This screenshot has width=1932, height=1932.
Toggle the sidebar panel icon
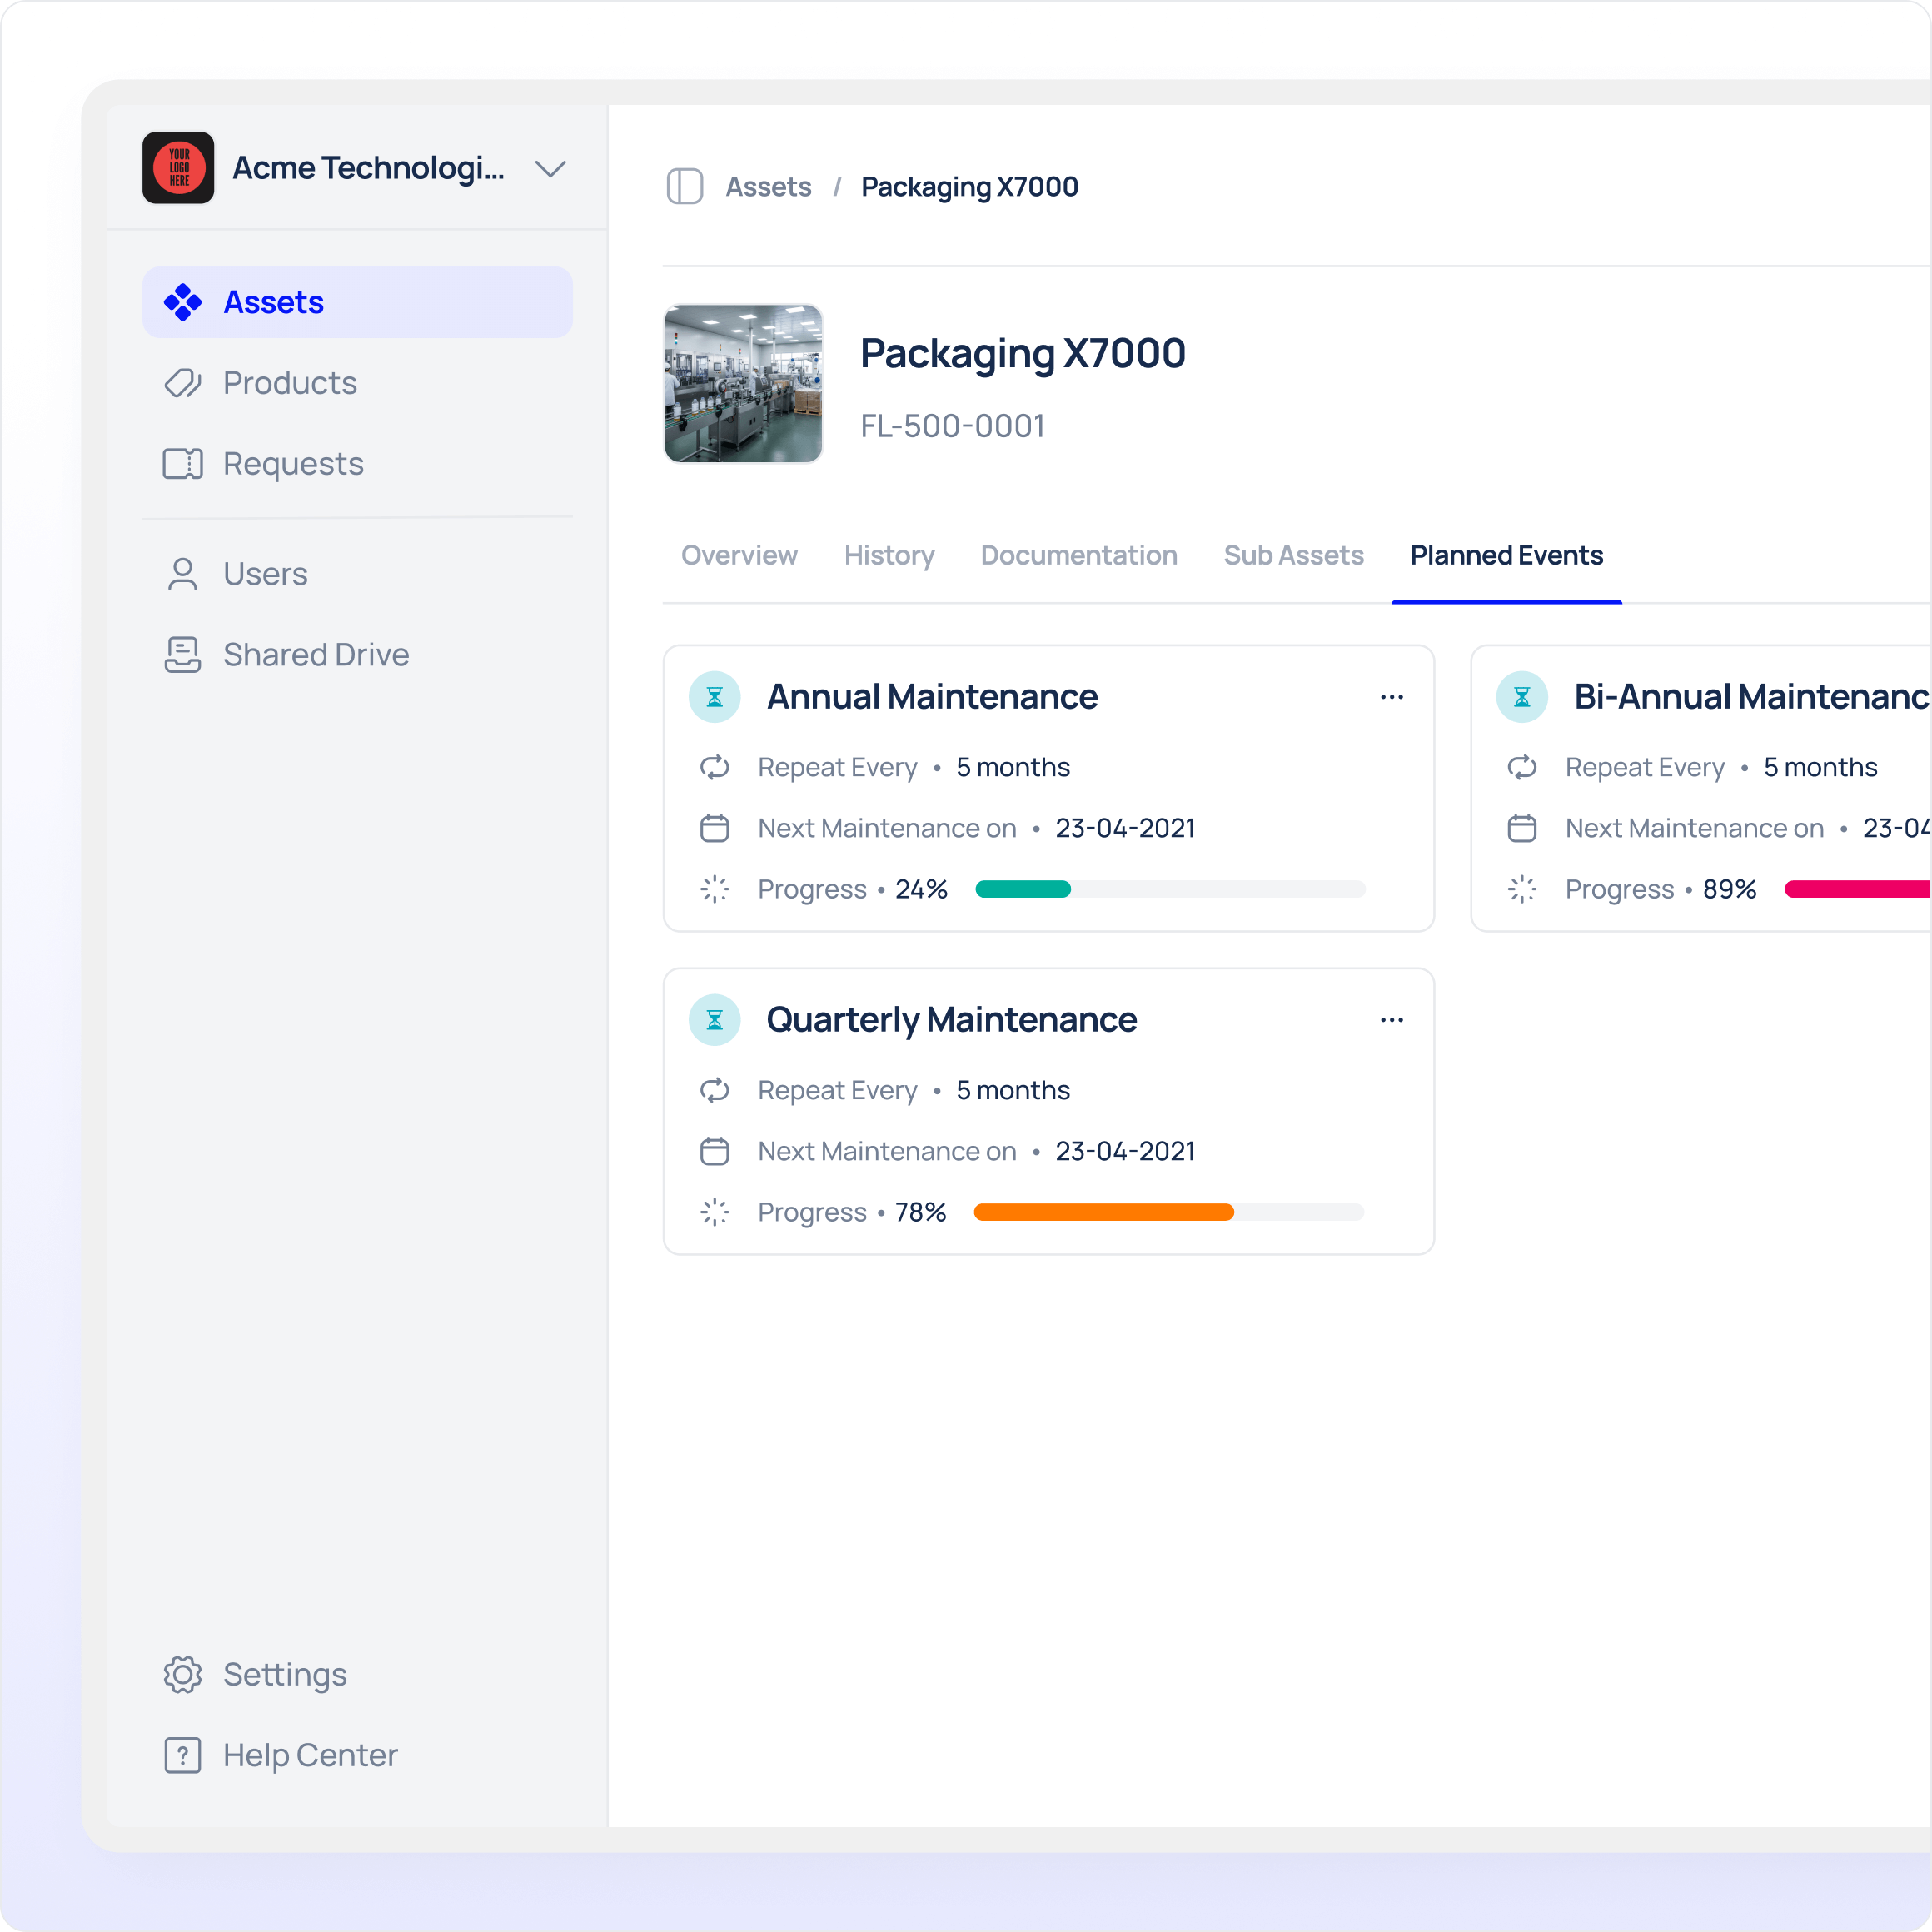[x=684, y=187]
